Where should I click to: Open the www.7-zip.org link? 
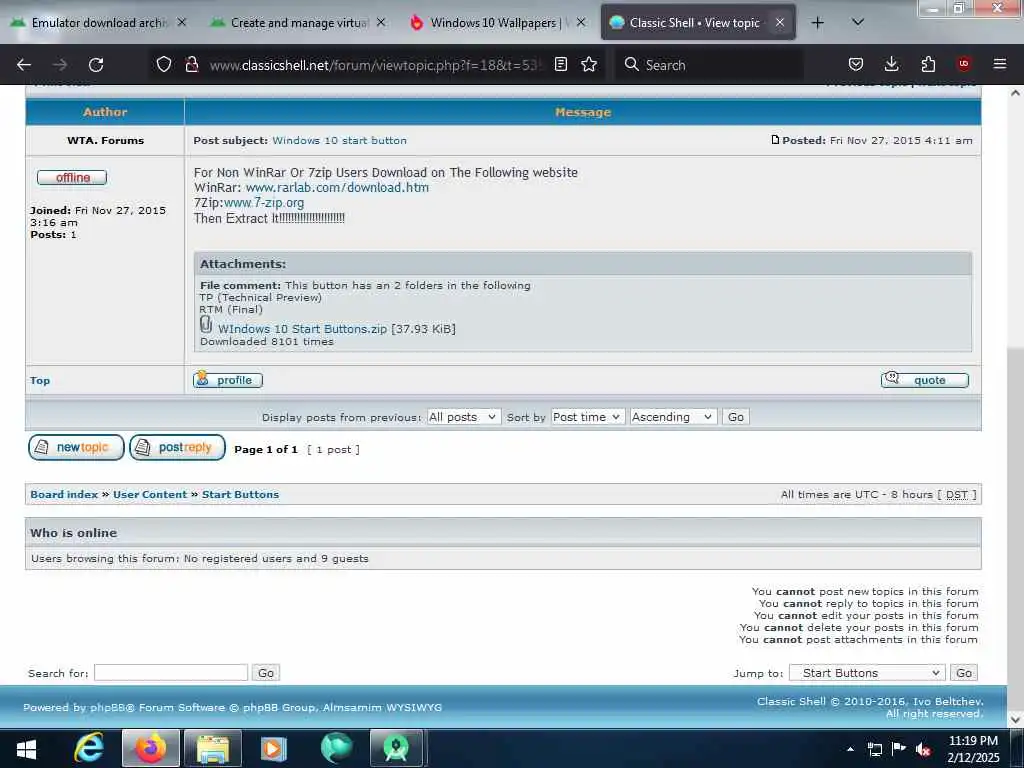tap(264, 202)
